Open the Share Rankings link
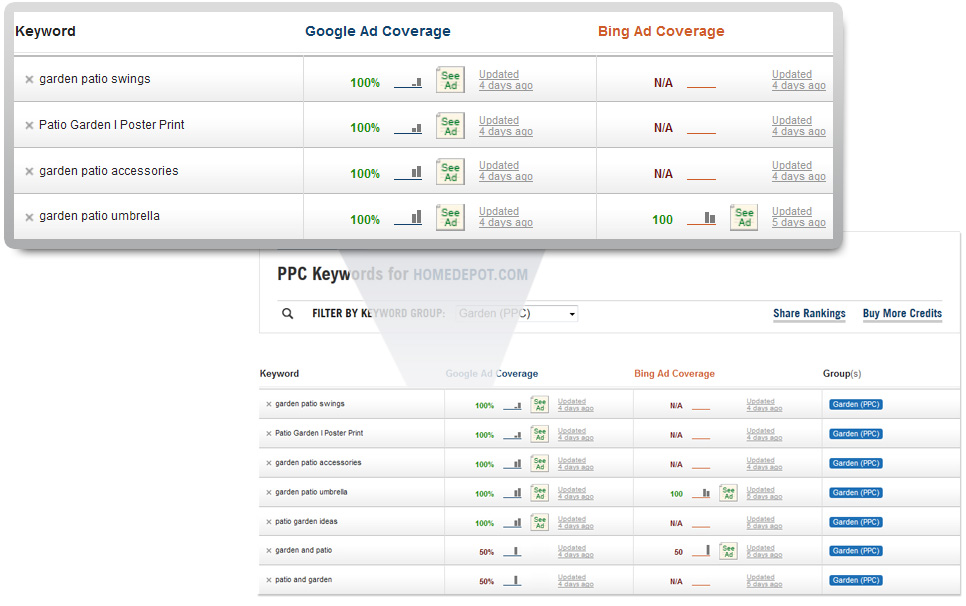The width and height of the screenshot is (966, 606). pyautogui.click(x=809, y=314)
